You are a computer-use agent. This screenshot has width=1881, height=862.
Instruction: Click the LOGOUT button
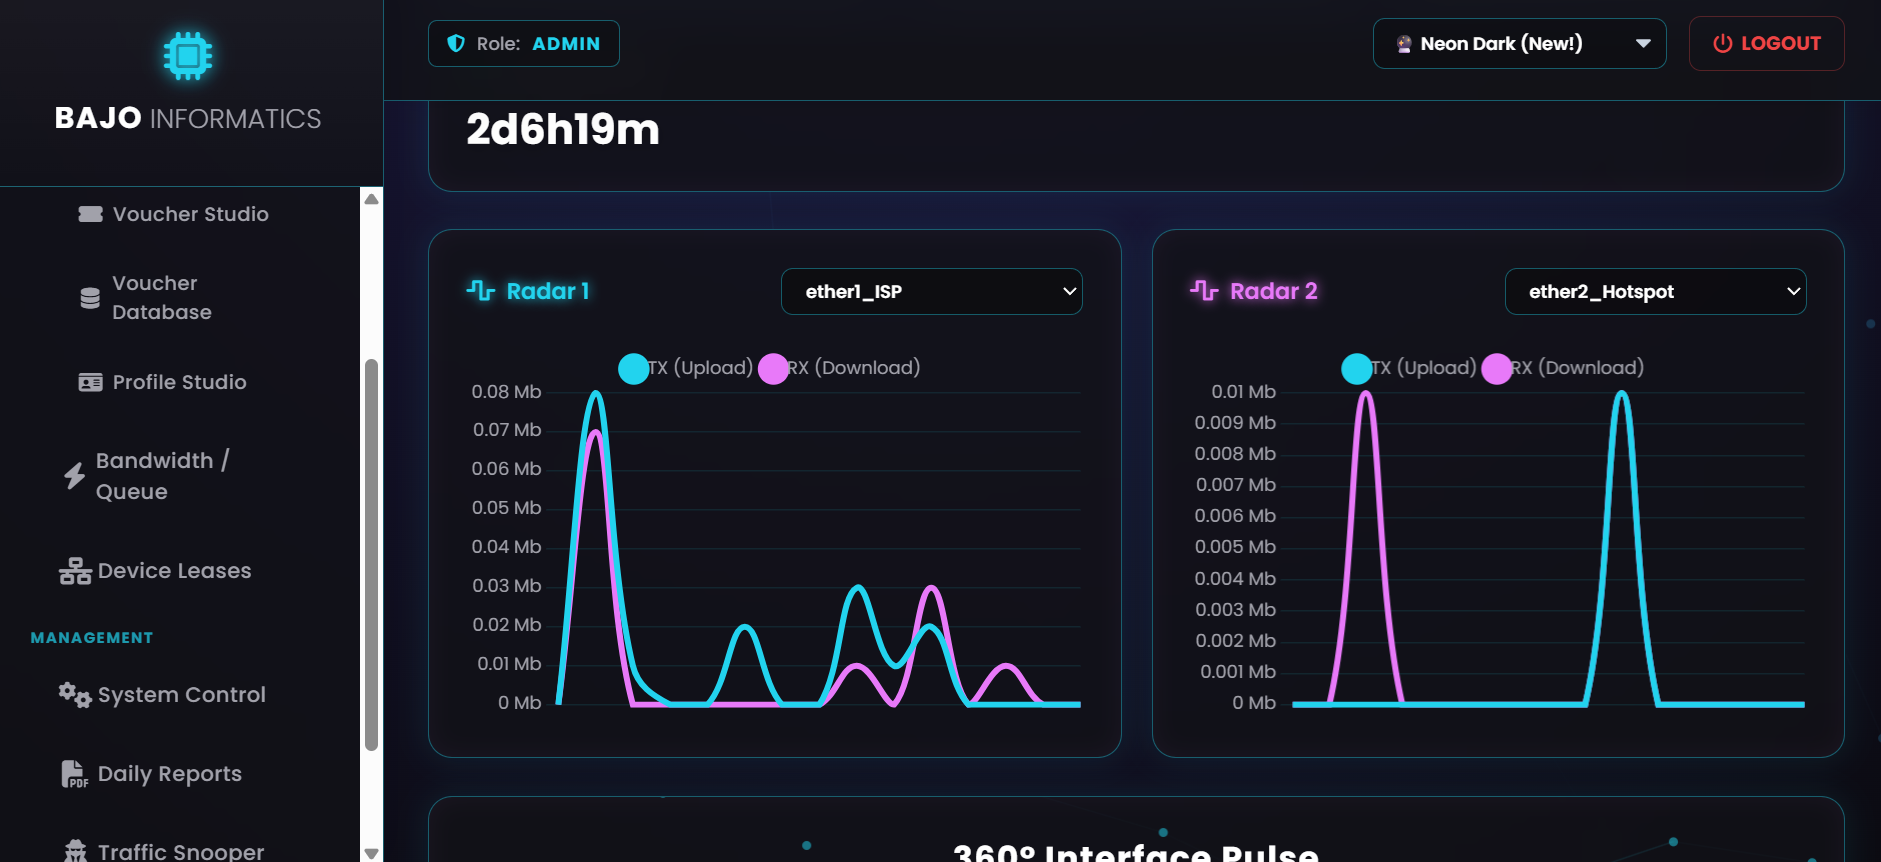pyautogui.click(x=1766, y=43)
